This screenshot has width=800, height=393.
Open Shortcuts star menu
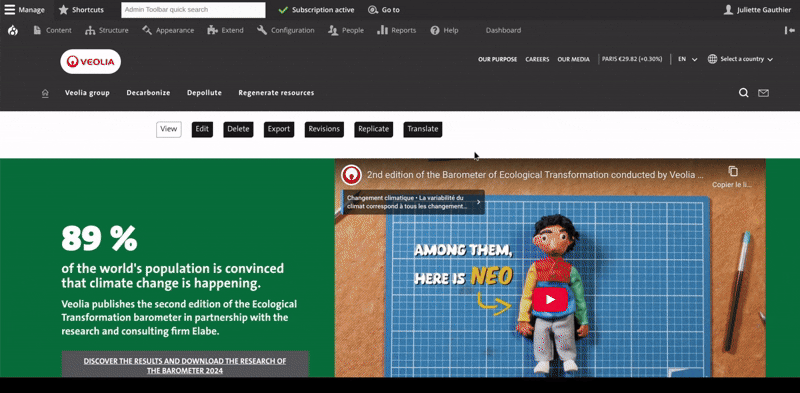(x=81, y=10)
